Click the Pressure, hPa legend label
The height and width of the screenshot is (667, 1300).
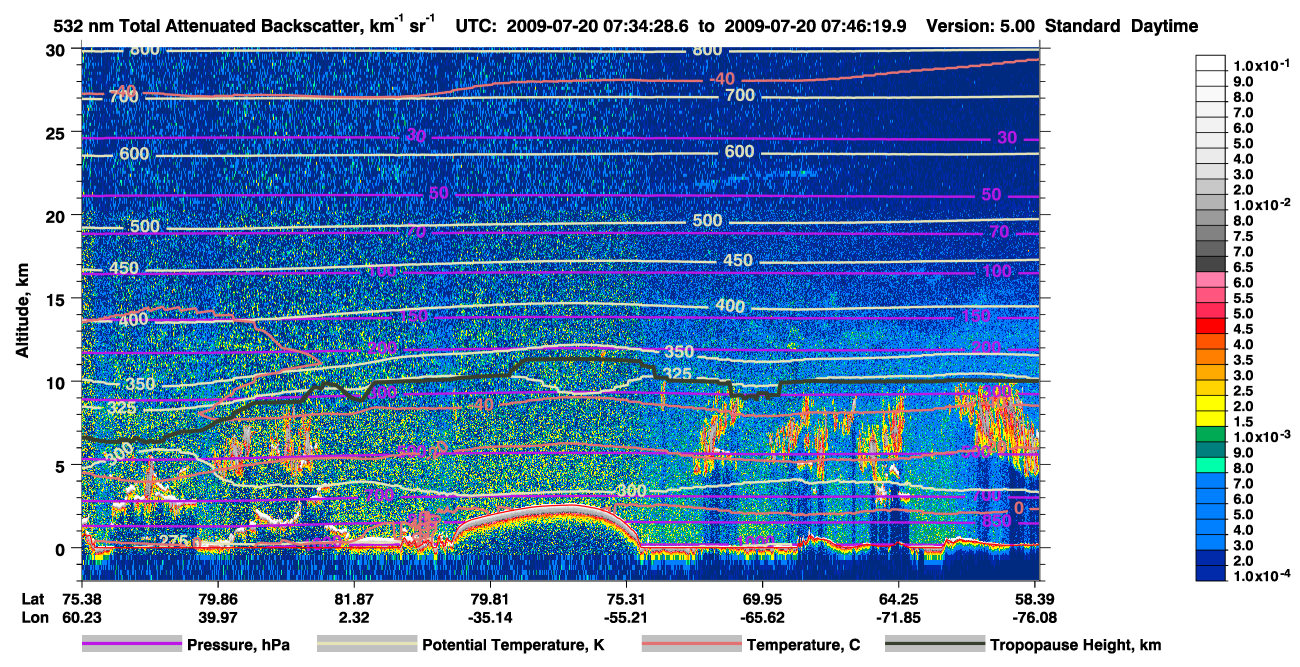[238, 645]
